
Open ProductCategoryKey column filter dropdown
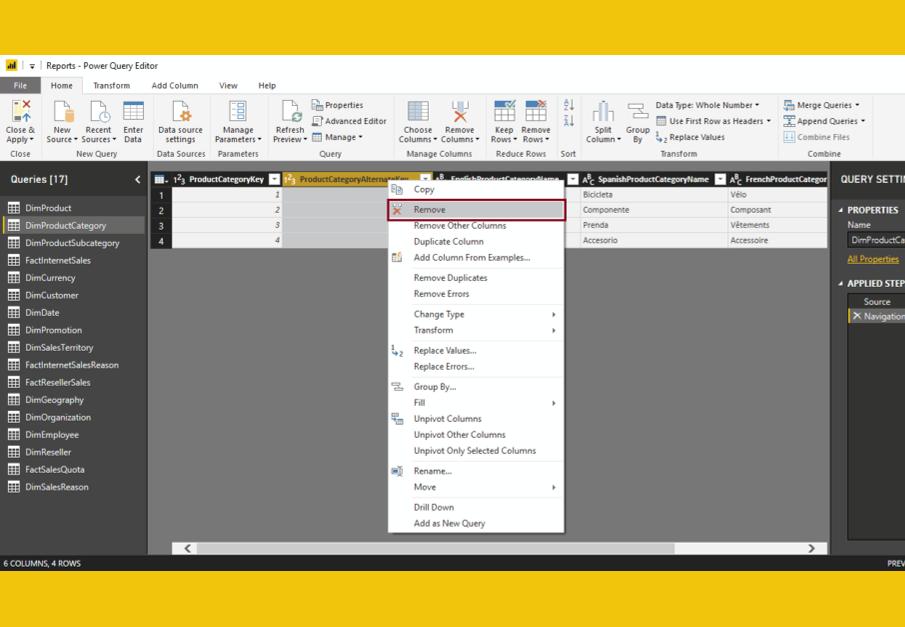click(275, 179)
